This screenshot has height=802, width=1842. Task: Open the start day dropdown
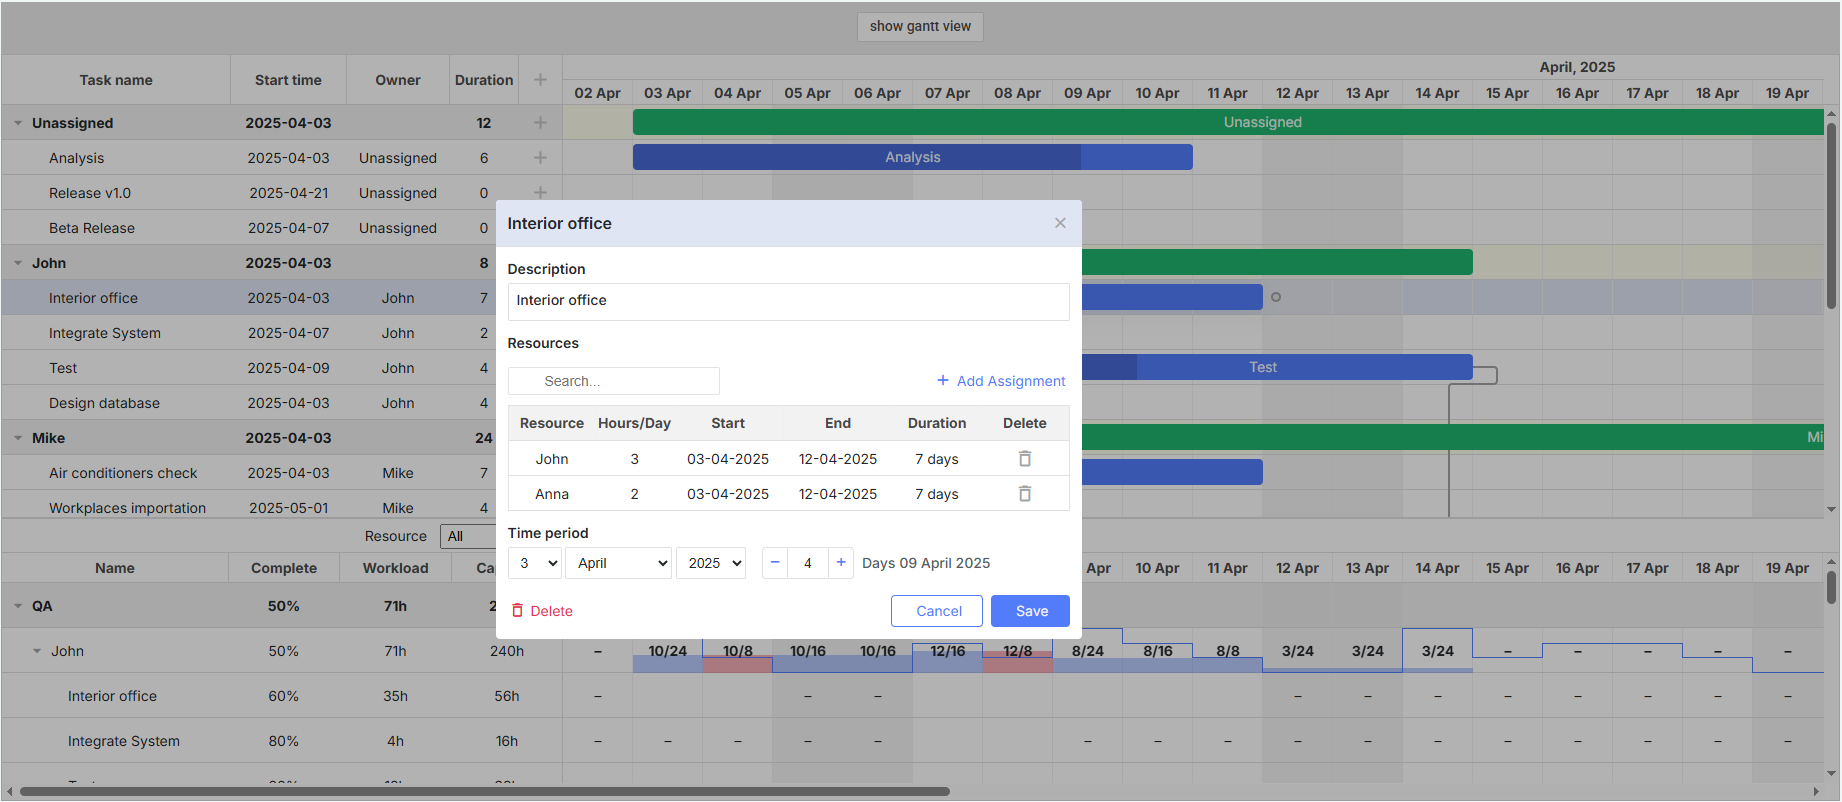point(535,563)
